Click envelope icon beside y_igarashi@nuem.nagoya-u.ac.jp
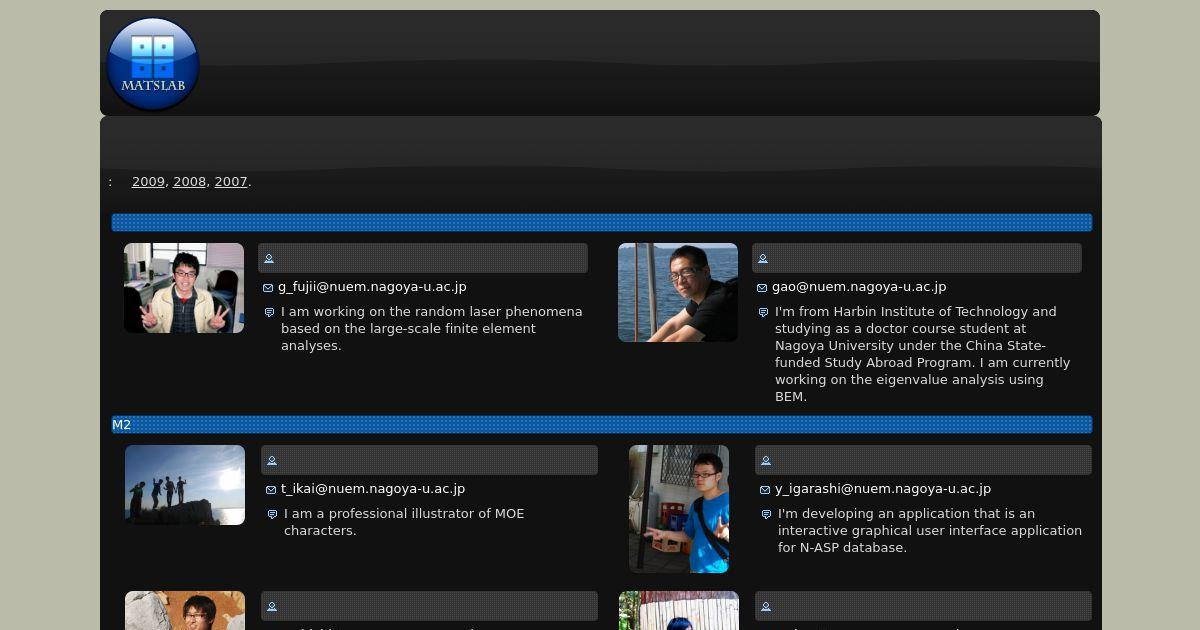The width and height of the screenshot is (1200, 630). click(x=765, y=490)
